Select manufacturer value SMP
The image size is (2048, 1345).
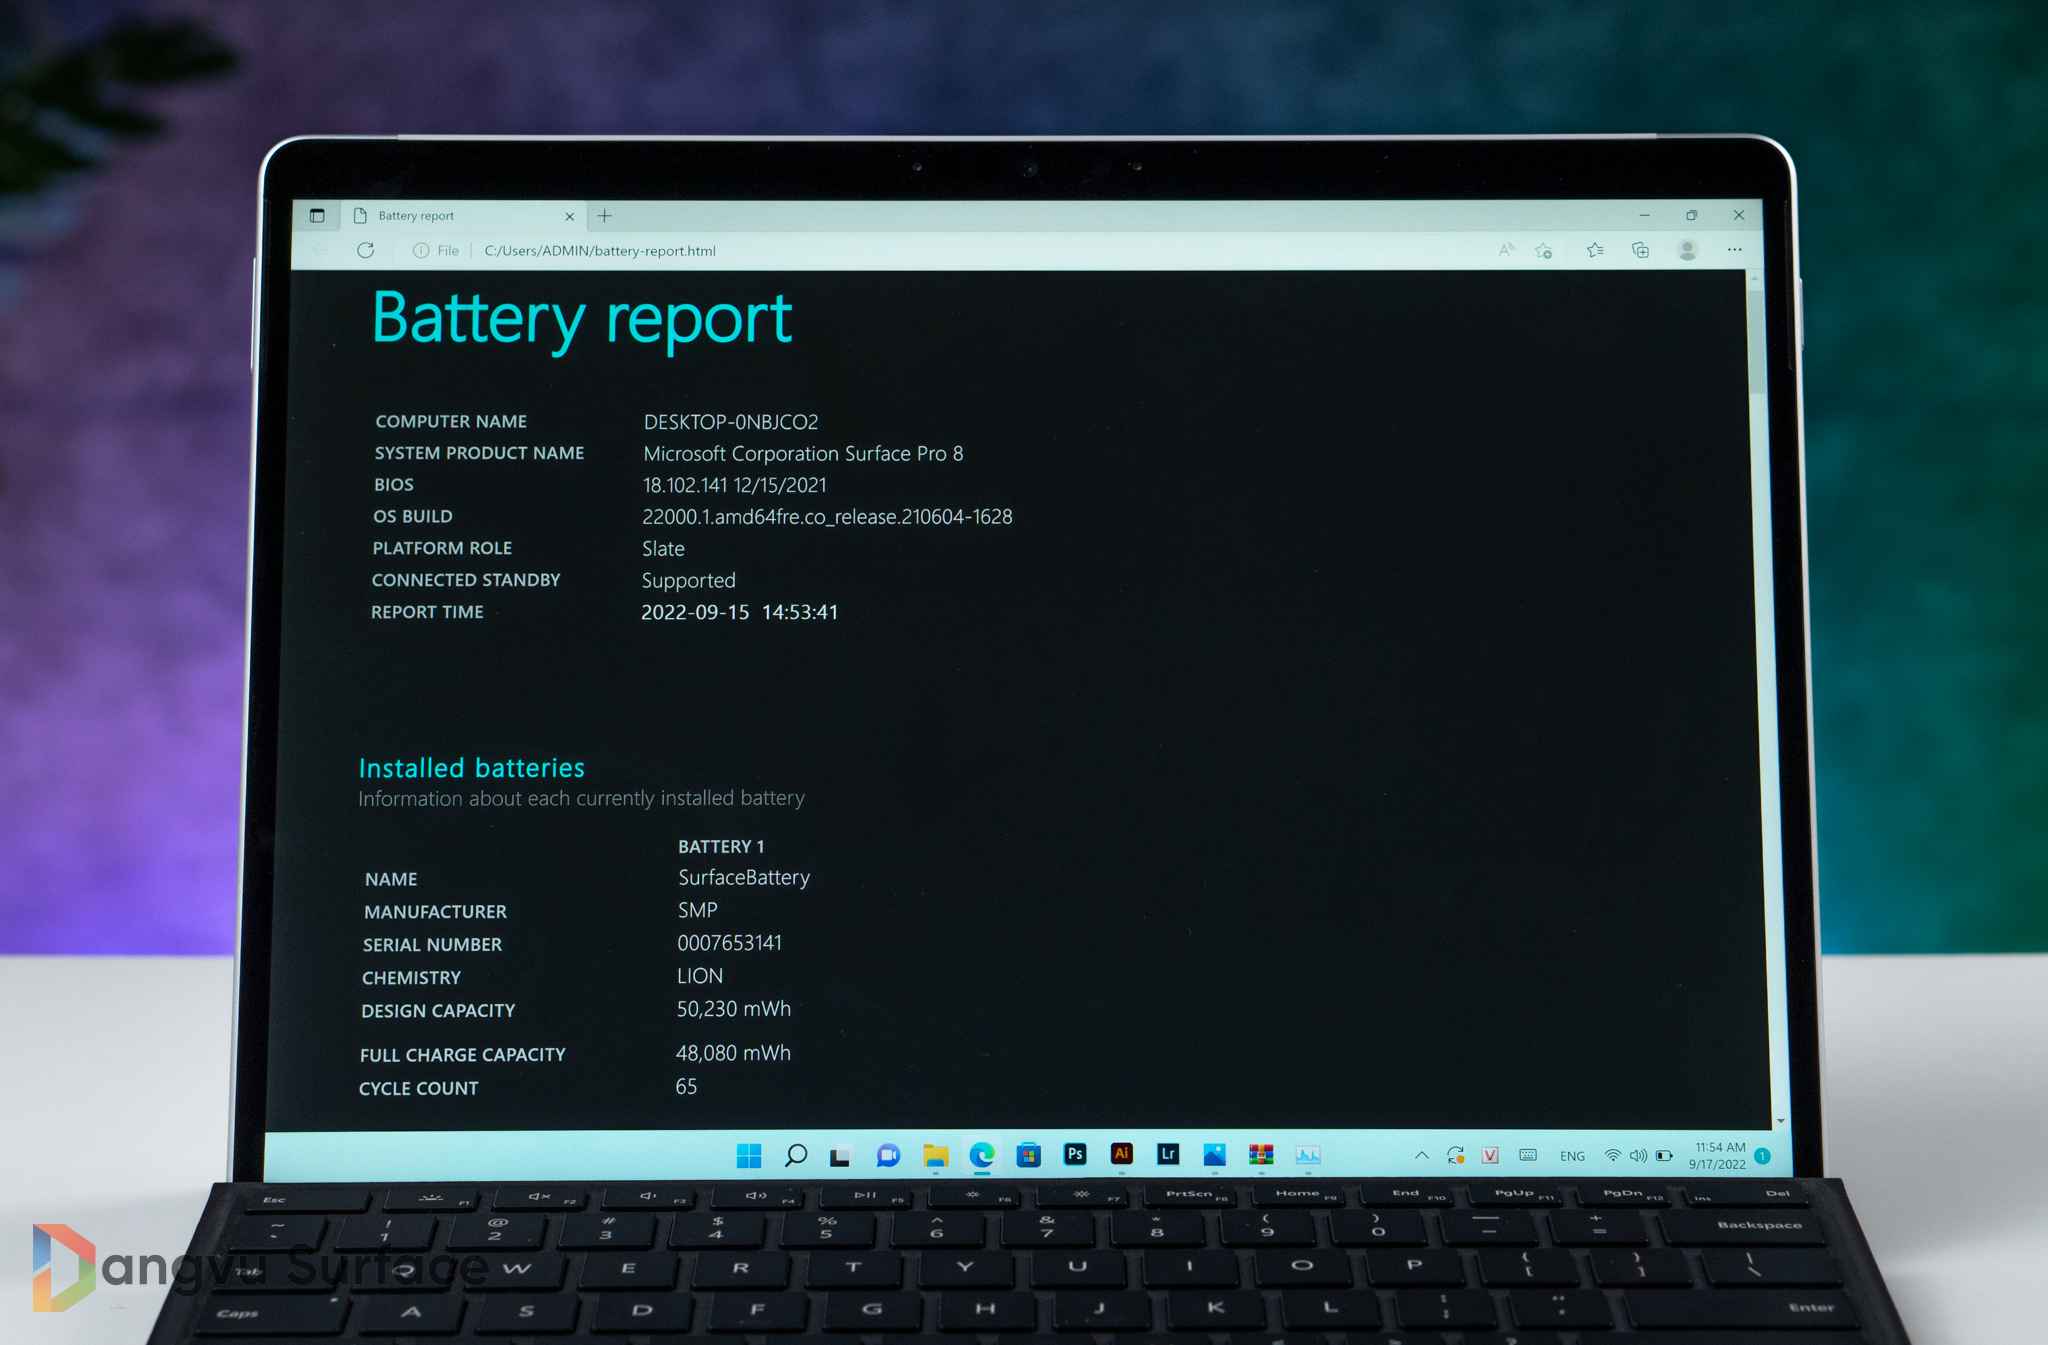pyautogui.click(x=697, y=910)
